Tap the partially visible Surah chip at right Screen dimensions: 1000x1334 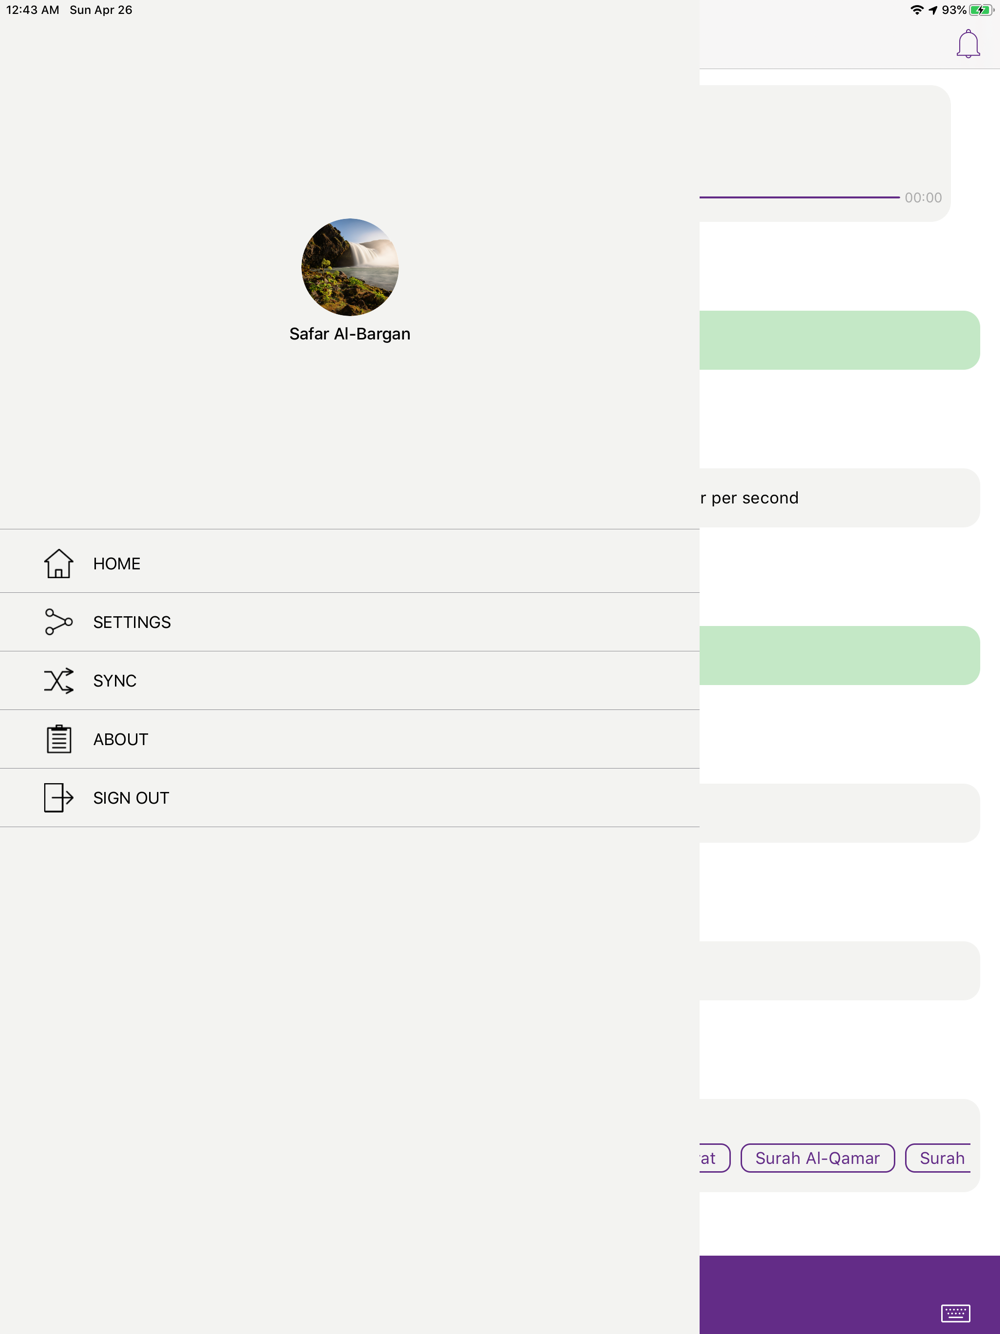point(939,1158)
